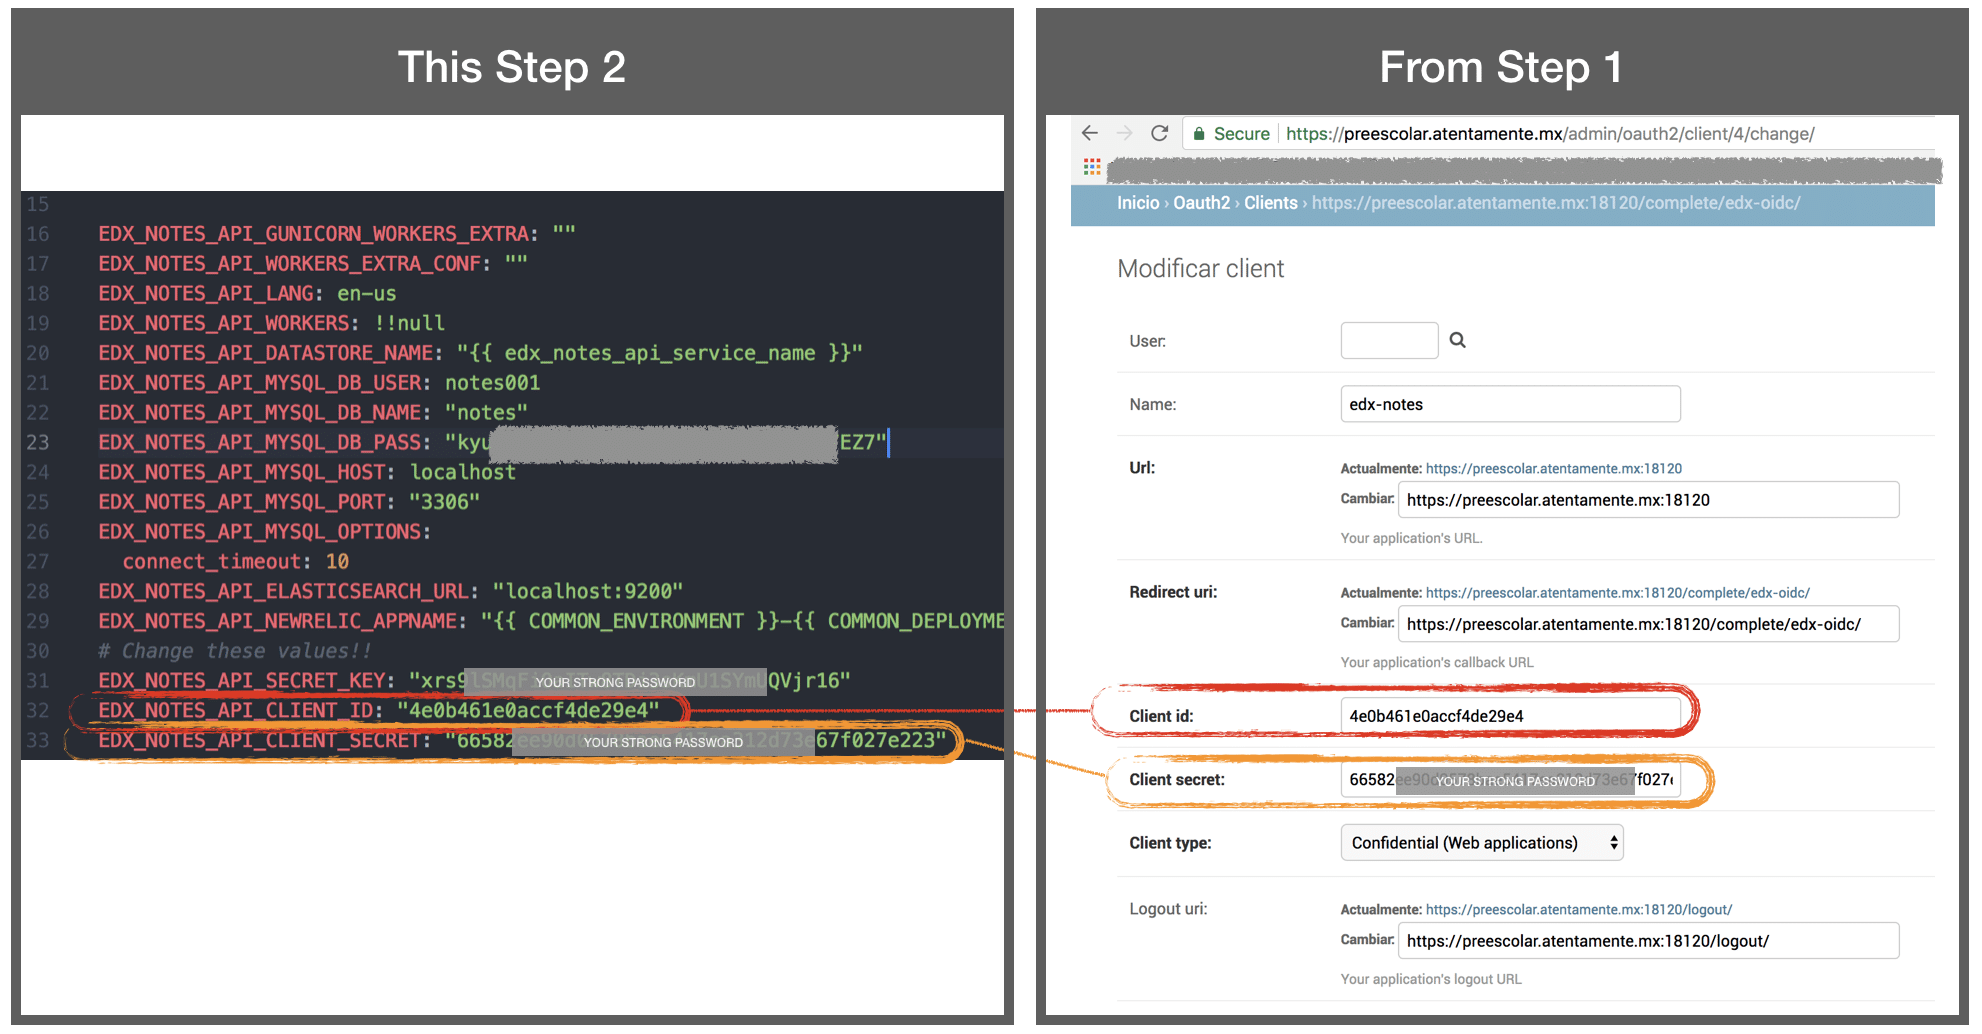
Task: Click line 32 EDX_NOTES_API_CLIENT_ID in editor
Action: tap(379, 711)
